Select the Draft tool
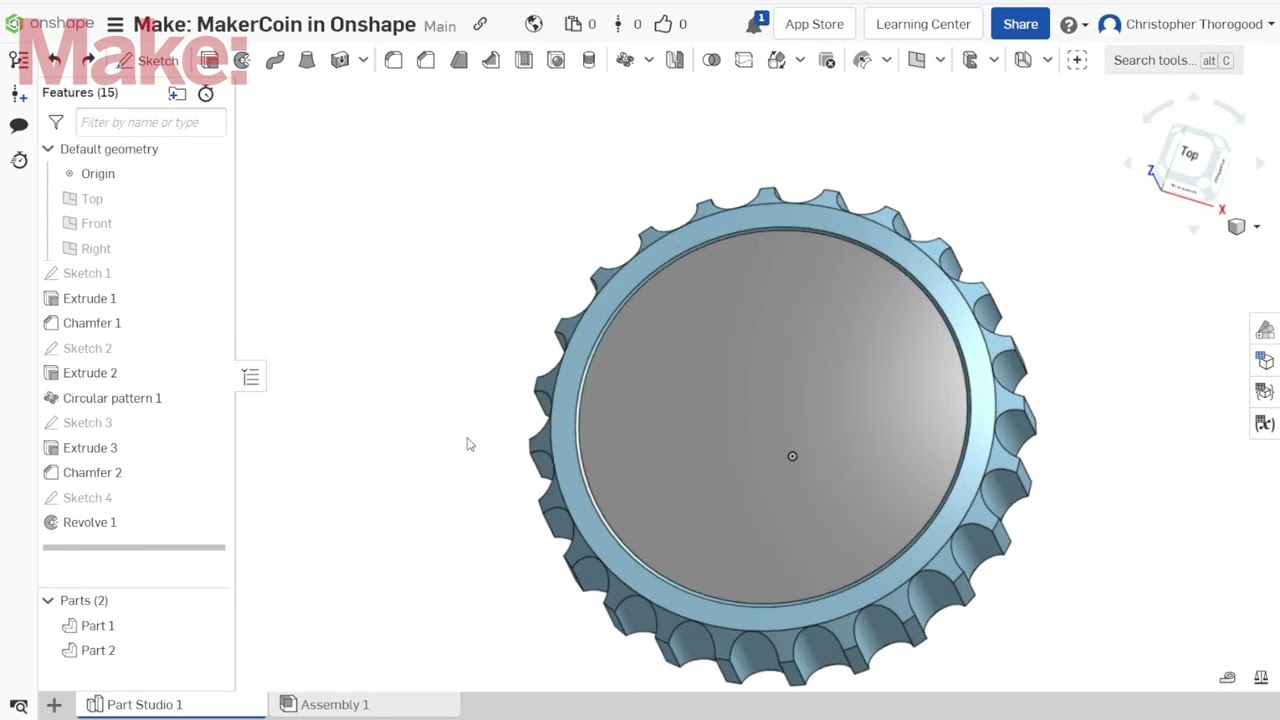The height and width of the screenshot is (720, 1280). 459,60
